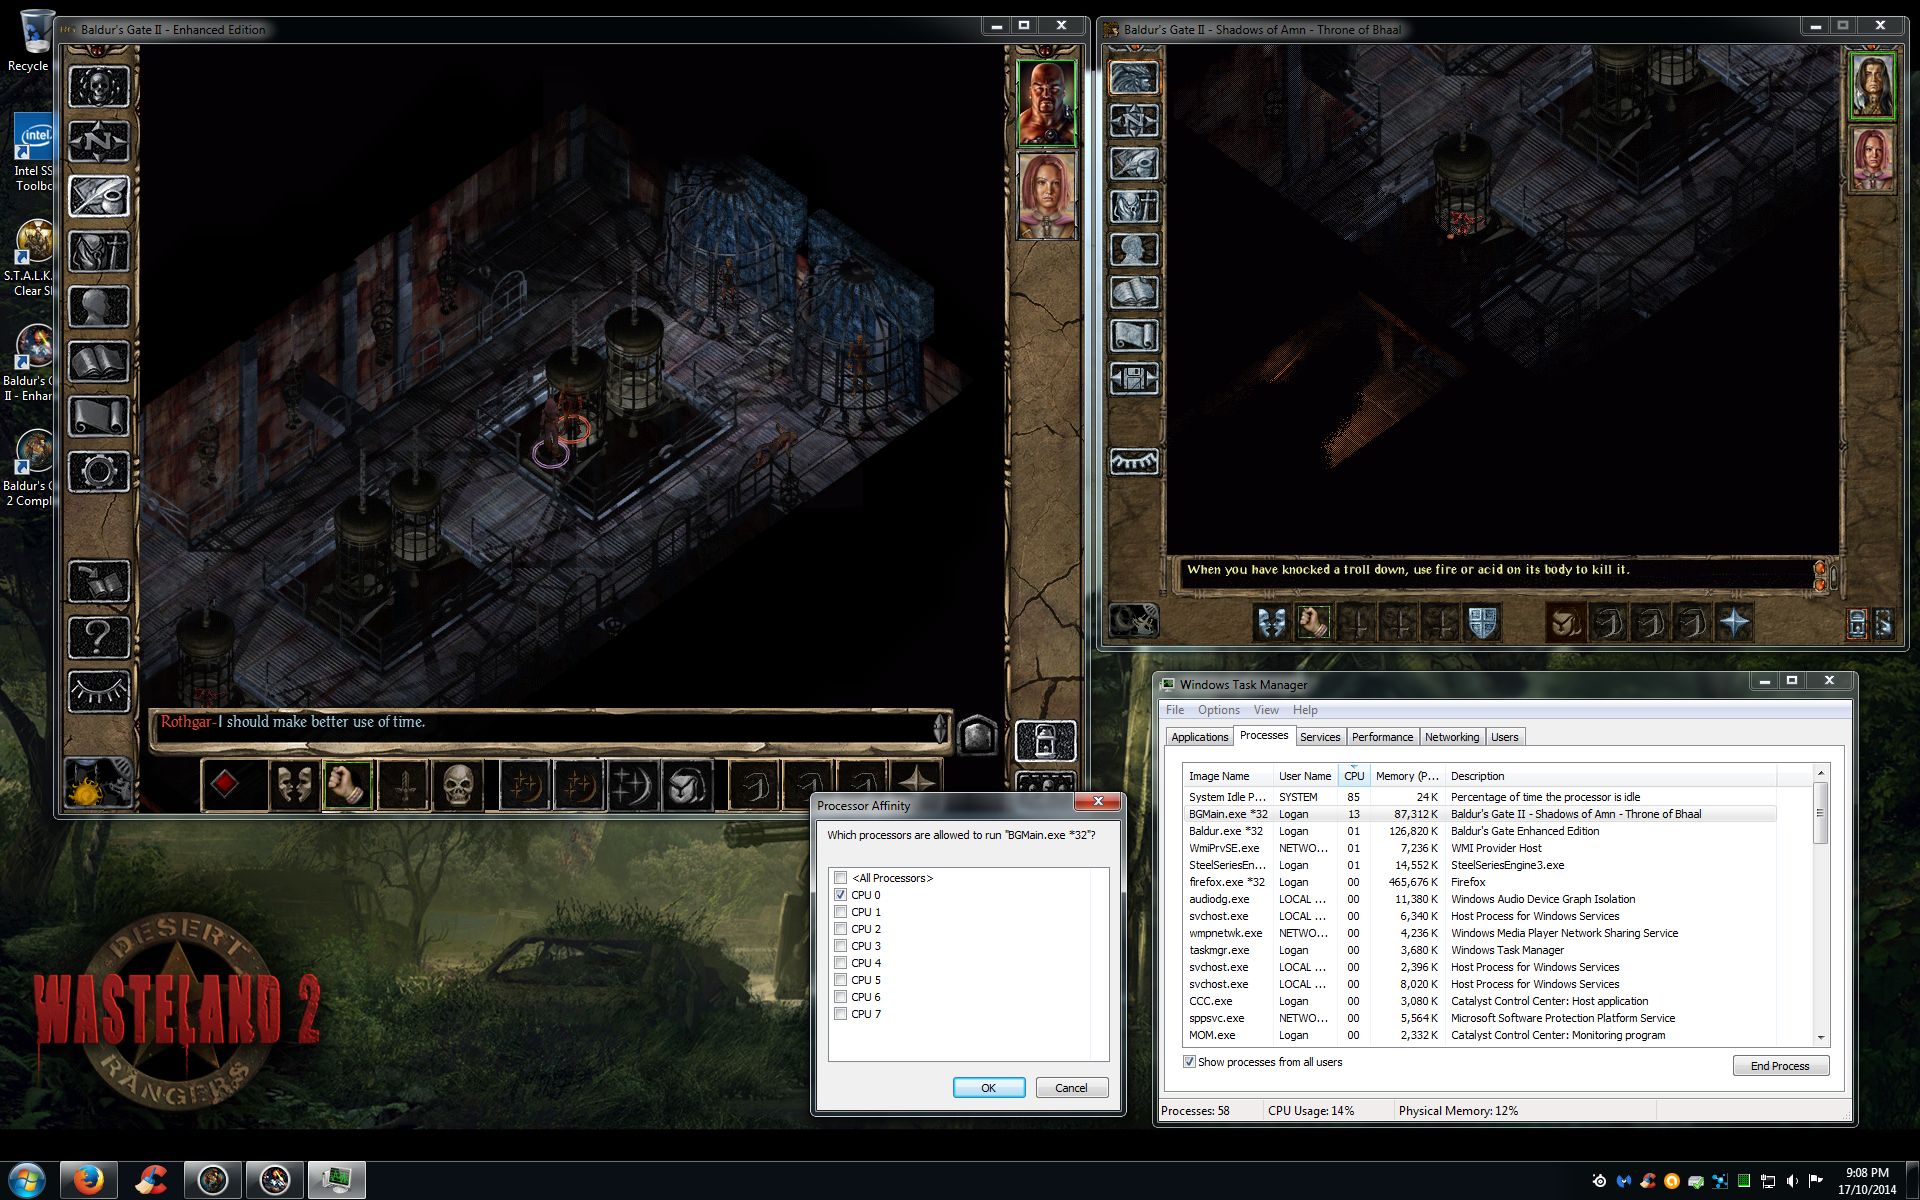Switch to the Applications tab
Viewport: 1920px width, 1200px height.
pos(1199,737)
